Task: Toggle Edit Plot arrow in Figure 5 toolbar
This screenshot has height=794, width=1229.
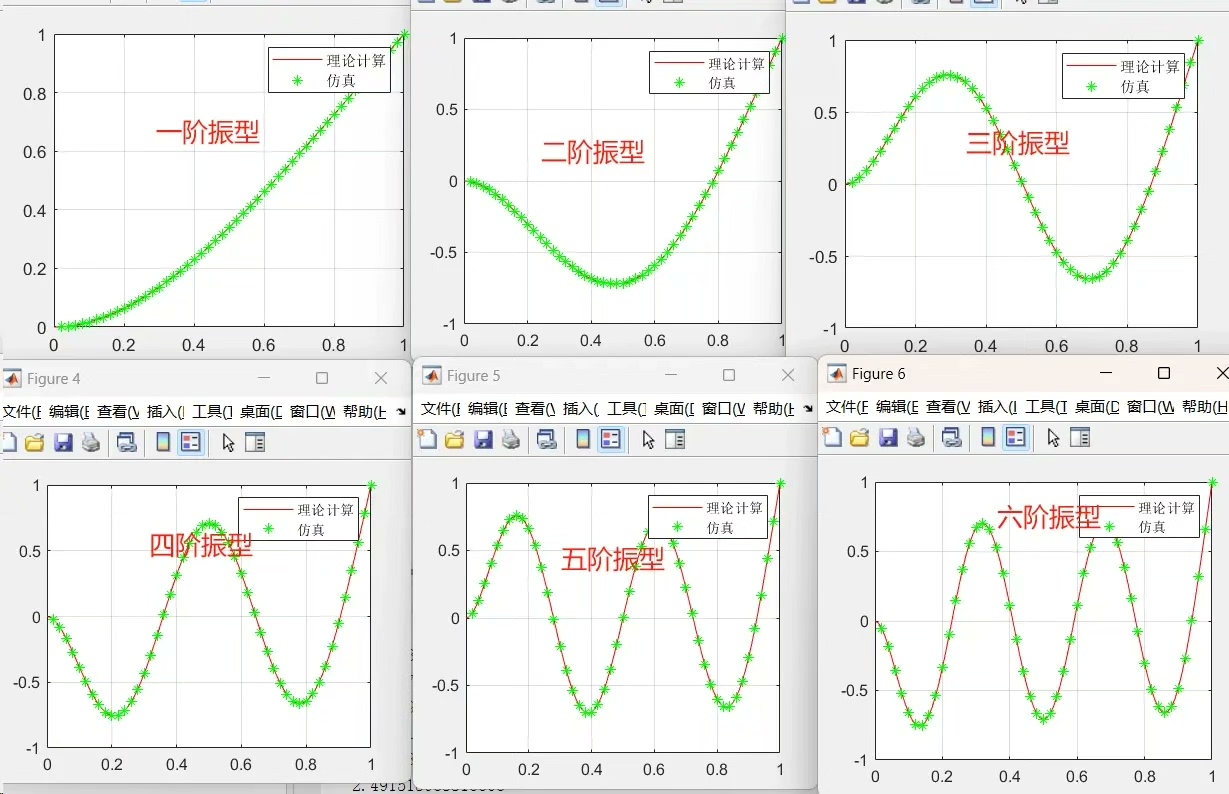Action: pyautogui.click(x=648, y=438)
